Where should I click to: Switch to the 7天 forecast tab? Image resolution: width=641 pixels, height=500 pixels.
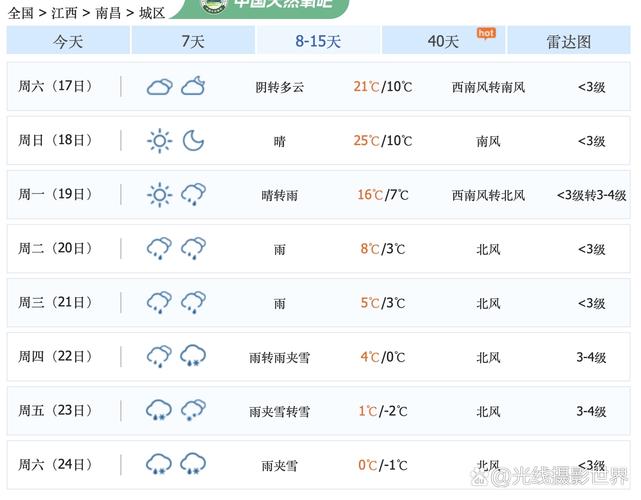193,40
